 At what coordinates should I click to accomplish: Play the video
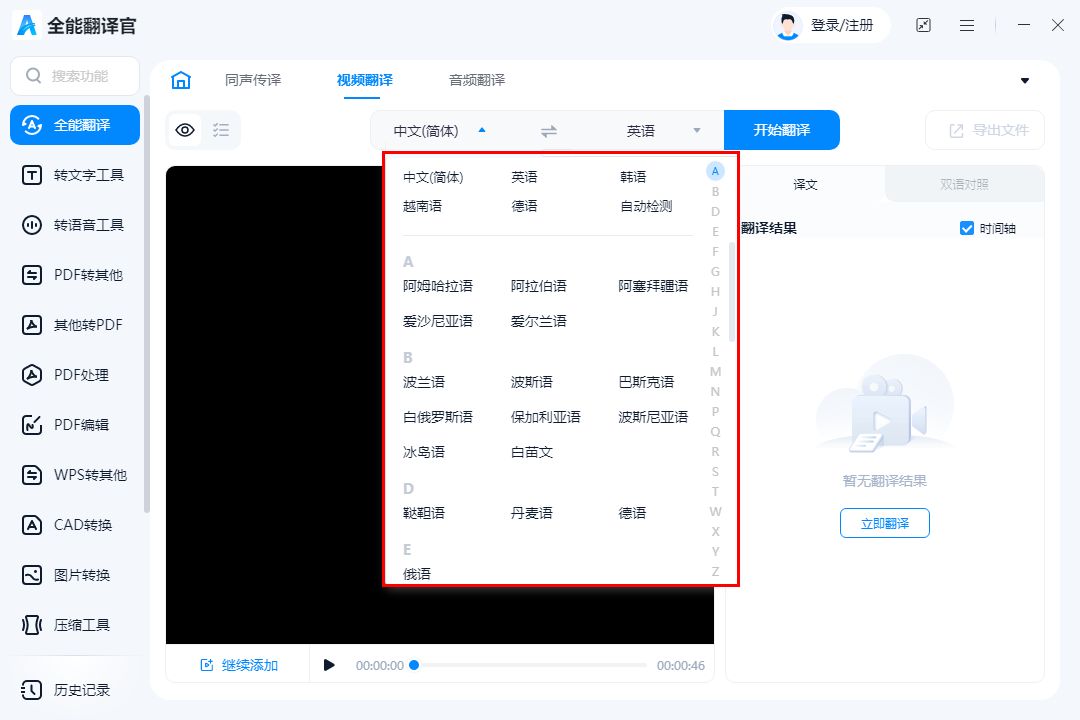(329, 665)
